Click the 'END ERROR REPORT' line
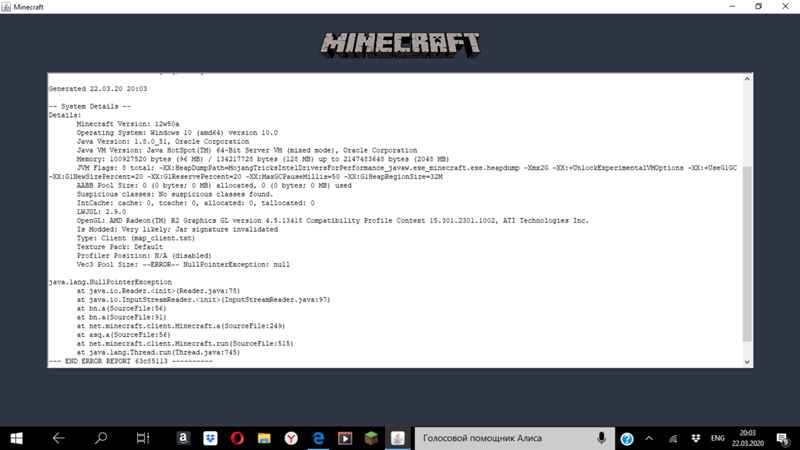Image resolution: width=800 pixels, height=450 pixels. tap(131, 361)
